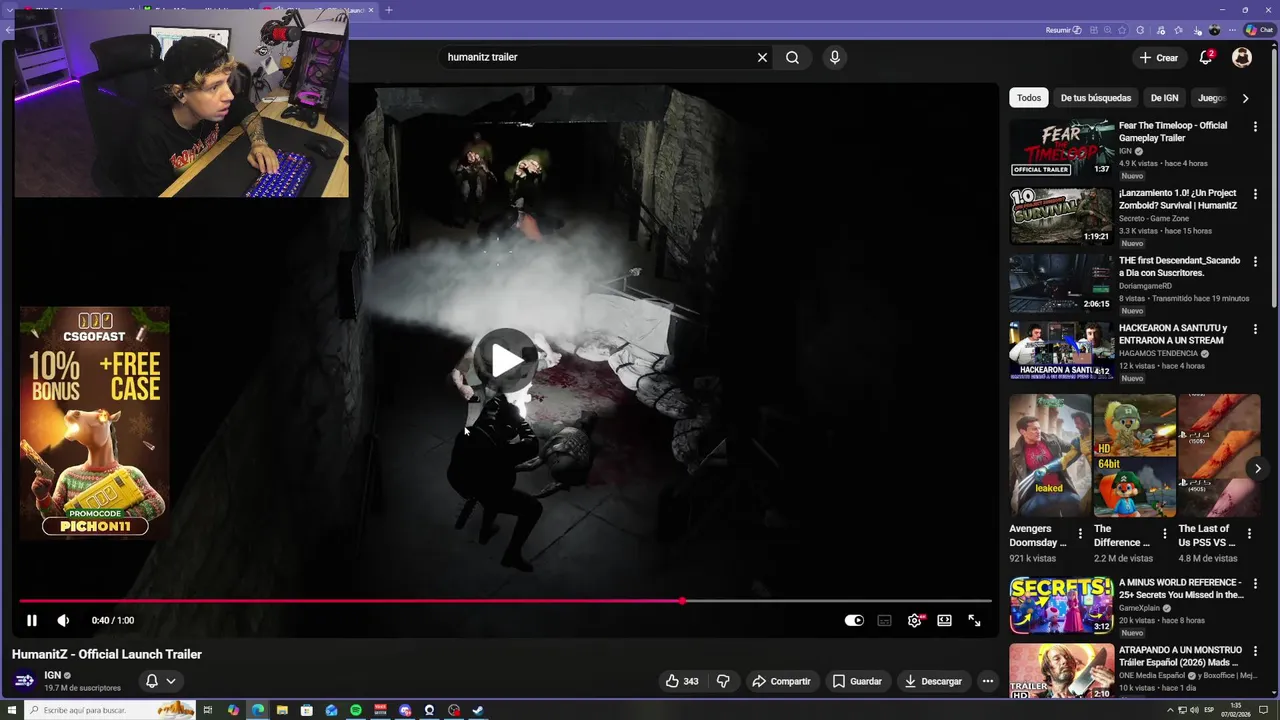Viewport: 1280px width, 720px height.
Task: Pause the video with the pause control
Action: pyautogui.click(x=32, y=620)
